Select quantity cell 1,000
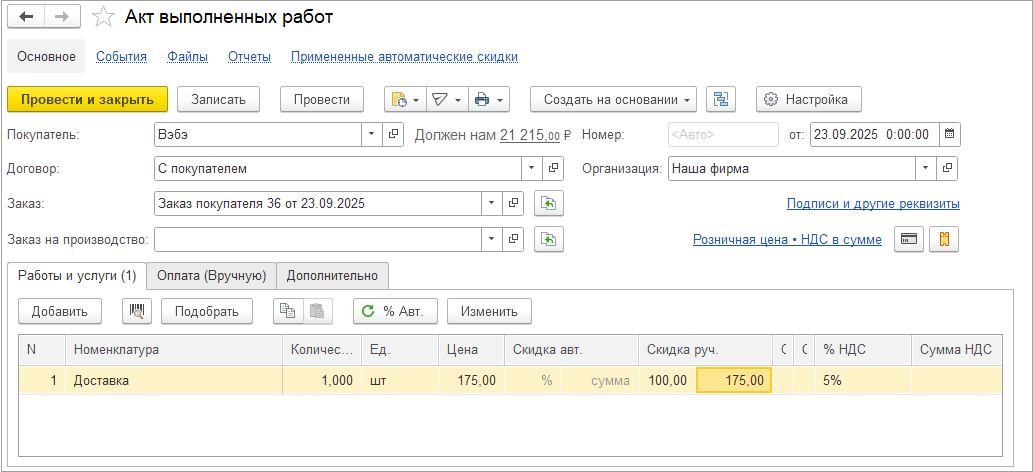The image size is (1033, 472). coord(322,380)
